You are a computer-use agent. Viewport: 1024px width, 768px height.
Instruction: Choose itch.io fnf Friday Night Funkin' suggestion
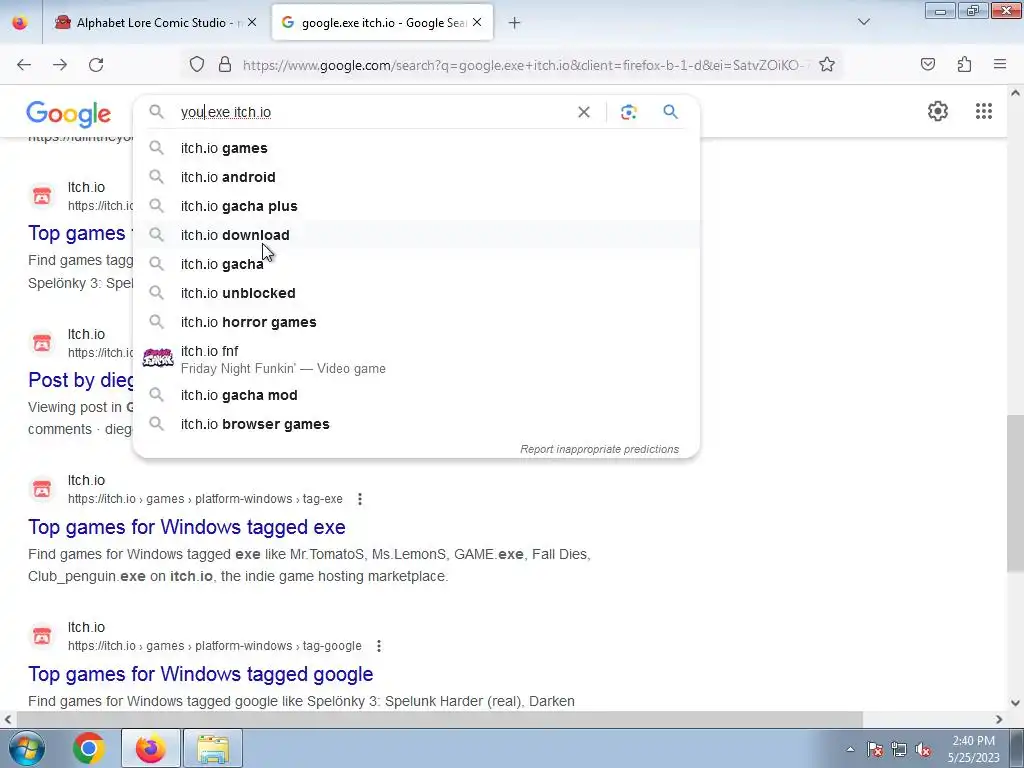click(417, 359)
